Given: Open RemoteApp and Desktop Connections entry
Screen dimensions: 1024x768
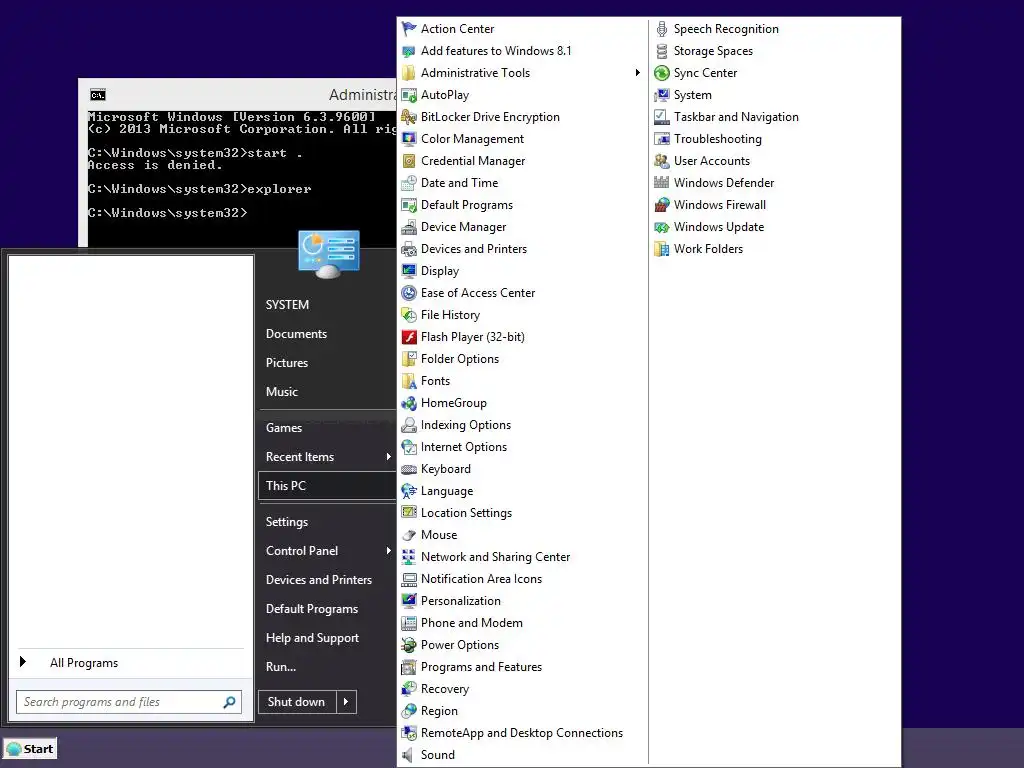Looking at the screenshot, I should (521, 733).
